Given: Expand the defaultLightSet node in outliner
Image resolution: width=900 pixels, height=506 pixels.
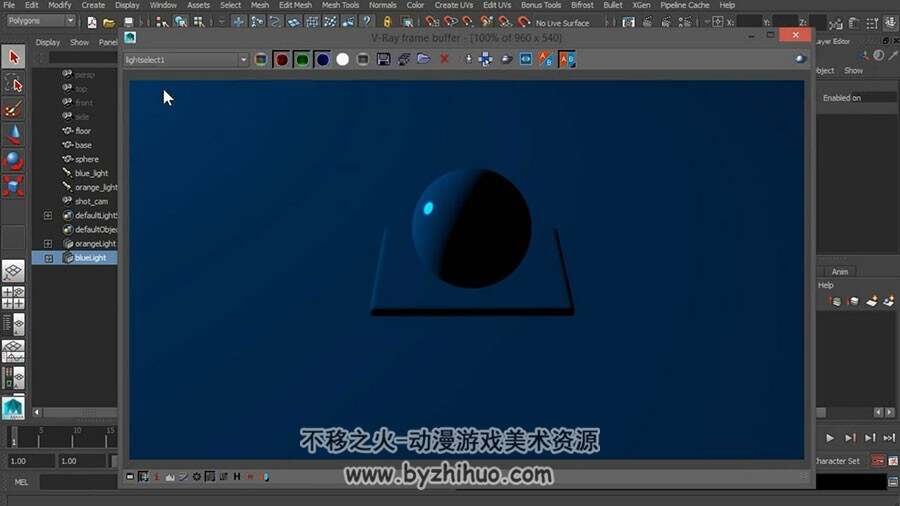Looking at the screenshot, I should (48, 216).
